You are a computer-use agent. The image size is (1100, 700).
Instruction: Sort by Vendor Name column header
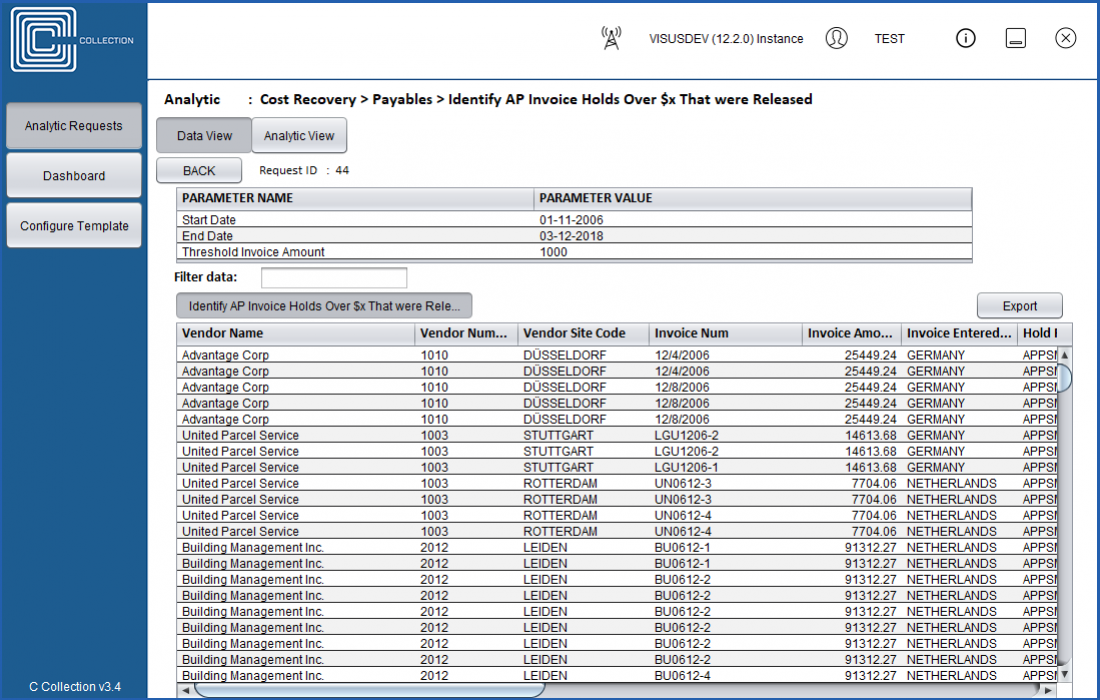(295, 334)
